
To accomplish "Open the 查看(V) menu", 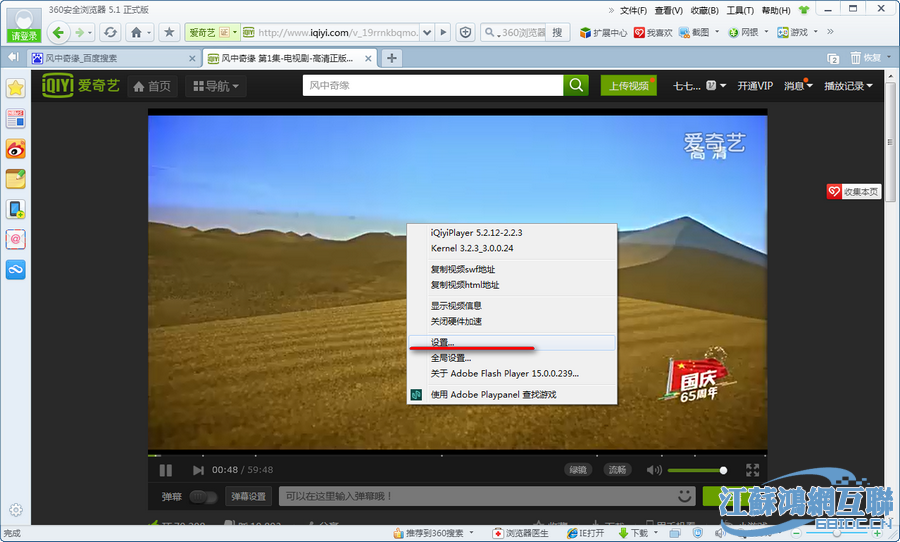I will (x=669, y=10).
